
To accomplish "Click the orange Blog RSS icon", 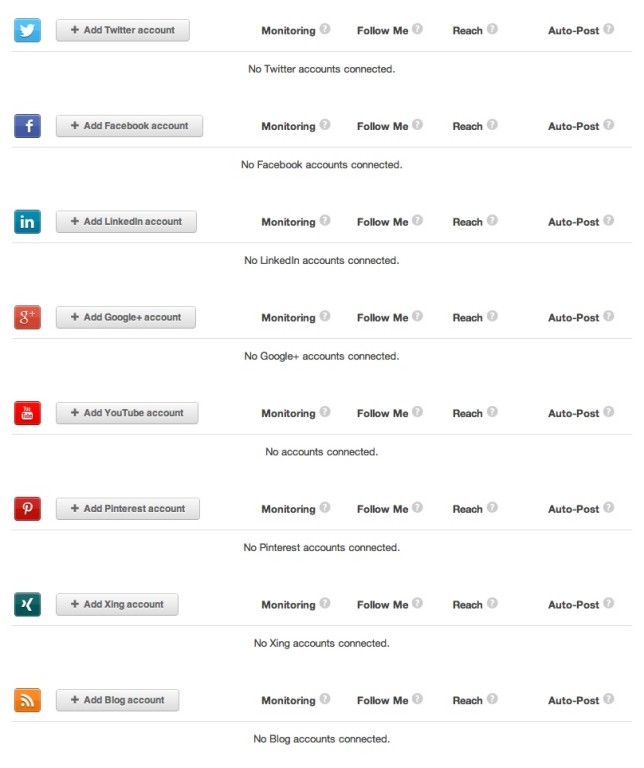I will tap(27, 700).
